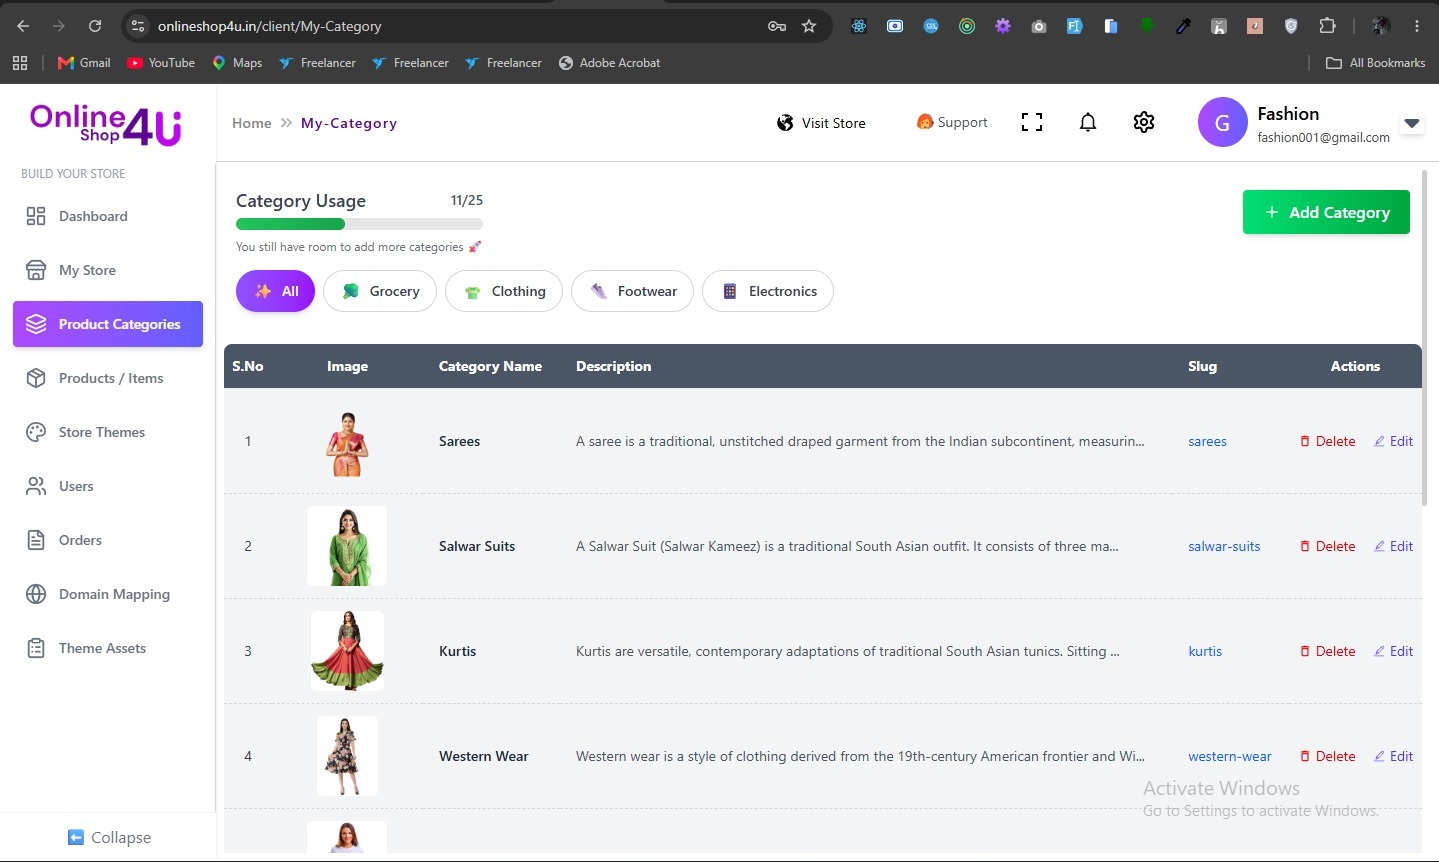Image resolution: width=1439 pixels, height=862 pixels.
Task: Open Chrome three-dot menu
Action: point(1417,26)
